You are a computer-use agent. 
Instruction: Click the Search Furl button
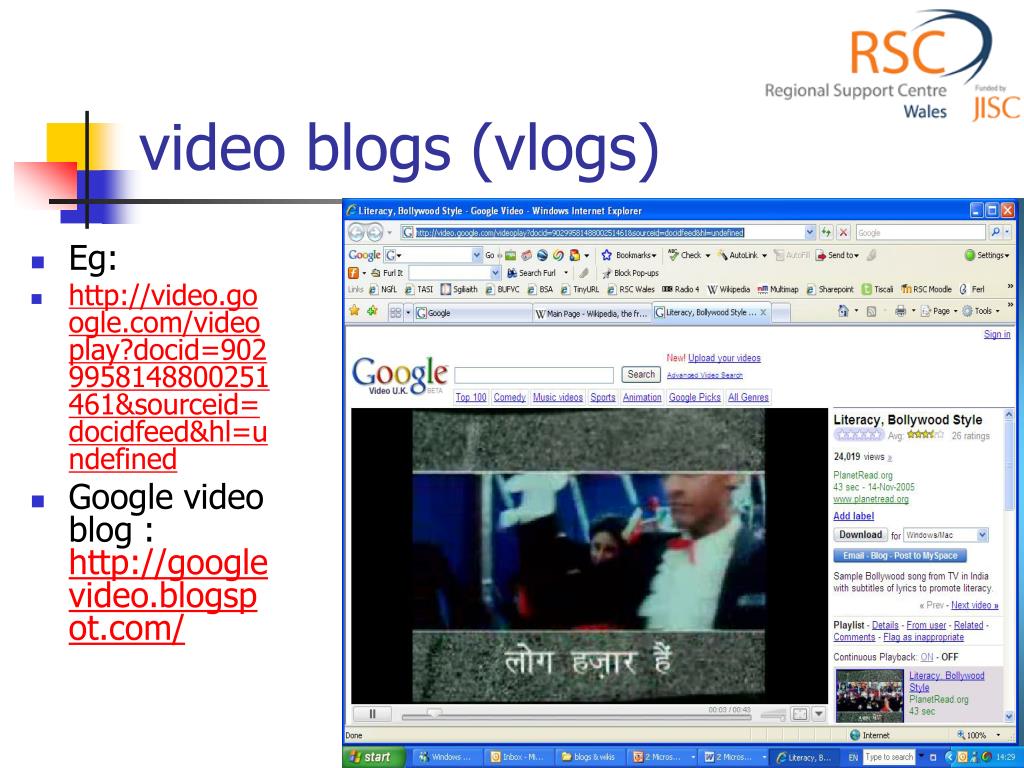tap(532, 273)
